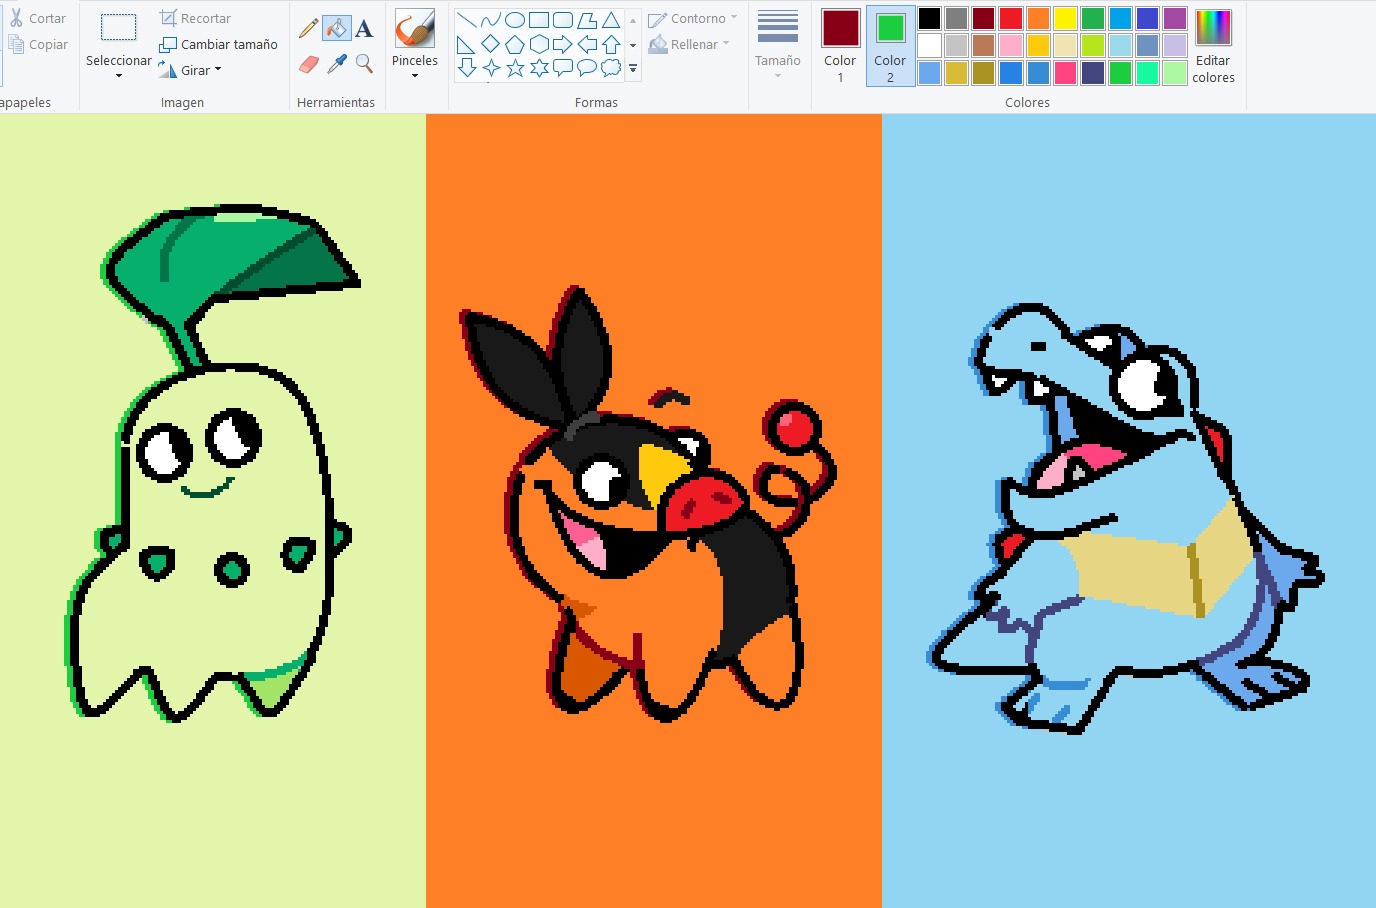This screenshot has height=908, width=1376.
Task: Select the Eraser tool
Action: click(x=309, y=64)
